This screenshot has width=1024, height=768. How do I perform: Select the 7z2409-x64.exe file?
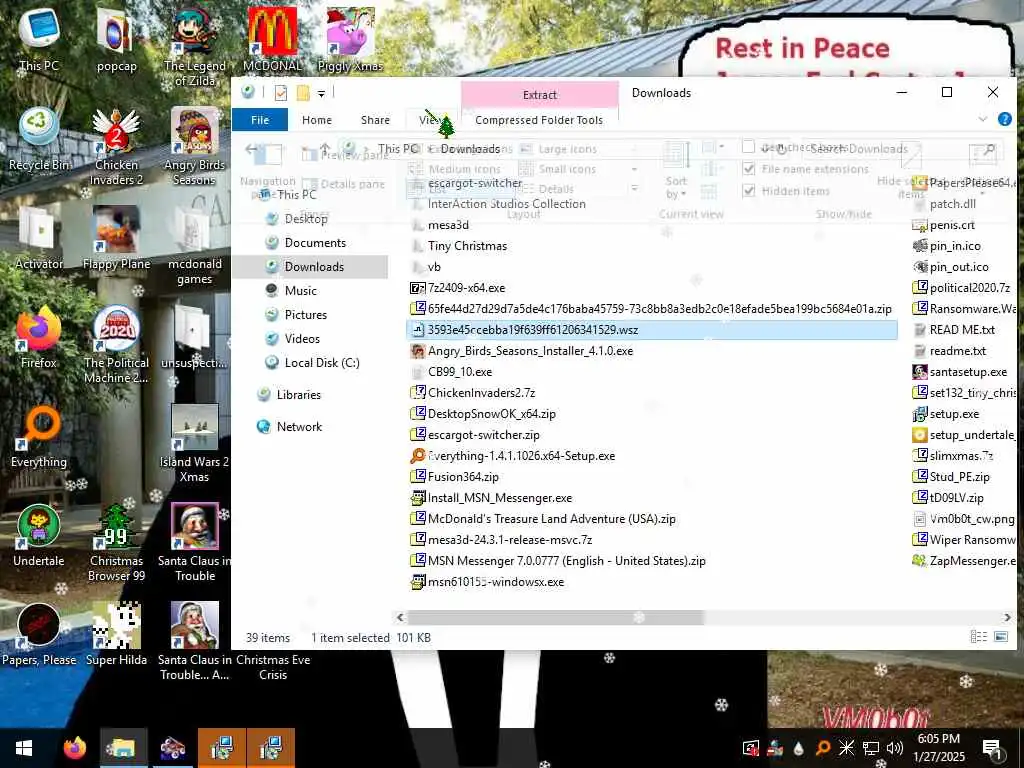tap(466, 288)
